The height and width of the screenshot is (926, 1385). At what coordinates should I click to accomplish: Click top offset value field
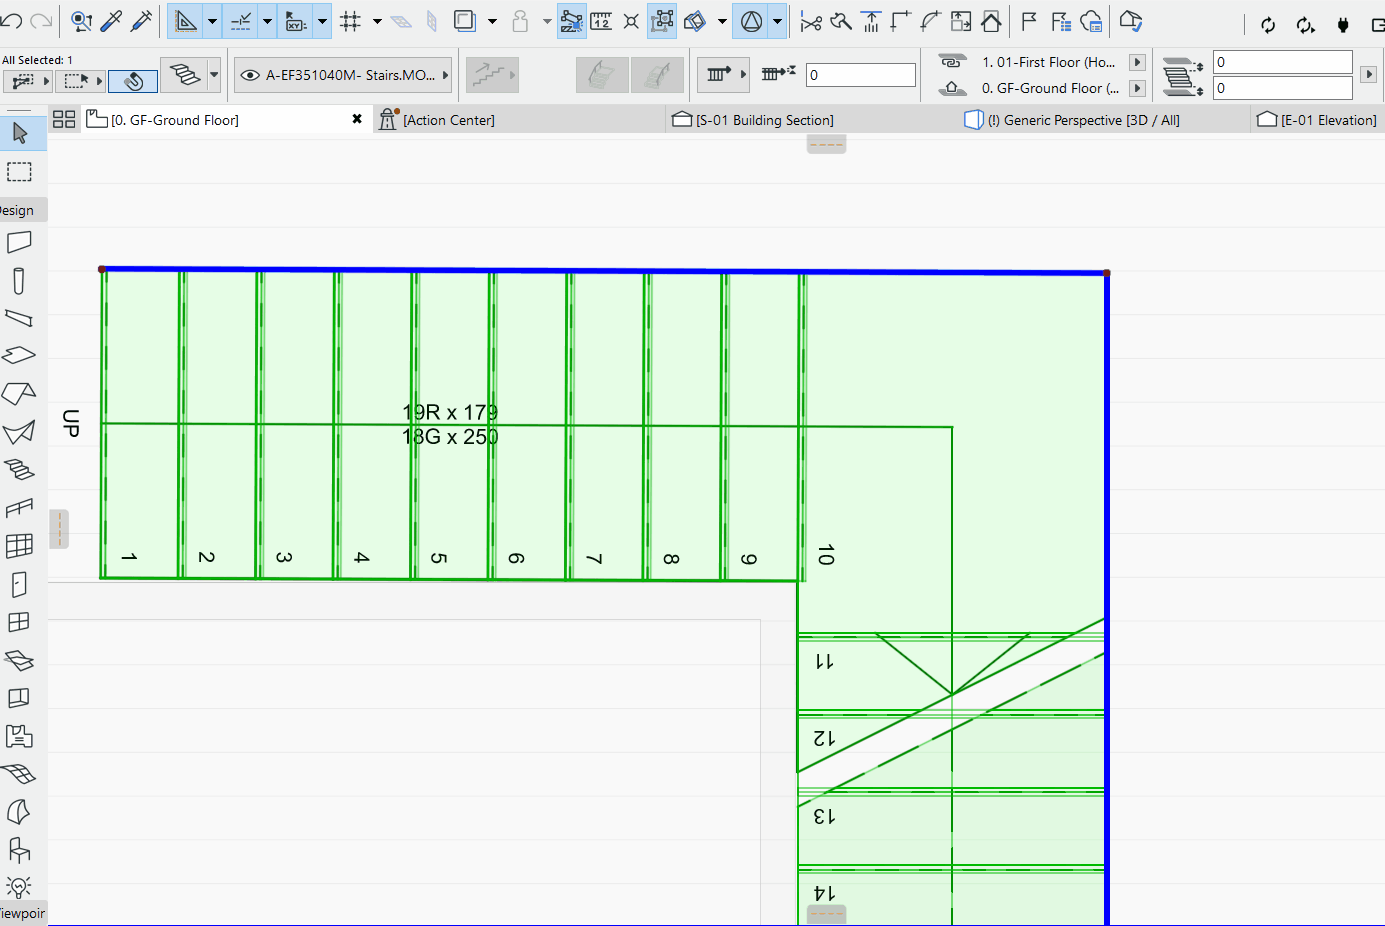coord(1283,62)
